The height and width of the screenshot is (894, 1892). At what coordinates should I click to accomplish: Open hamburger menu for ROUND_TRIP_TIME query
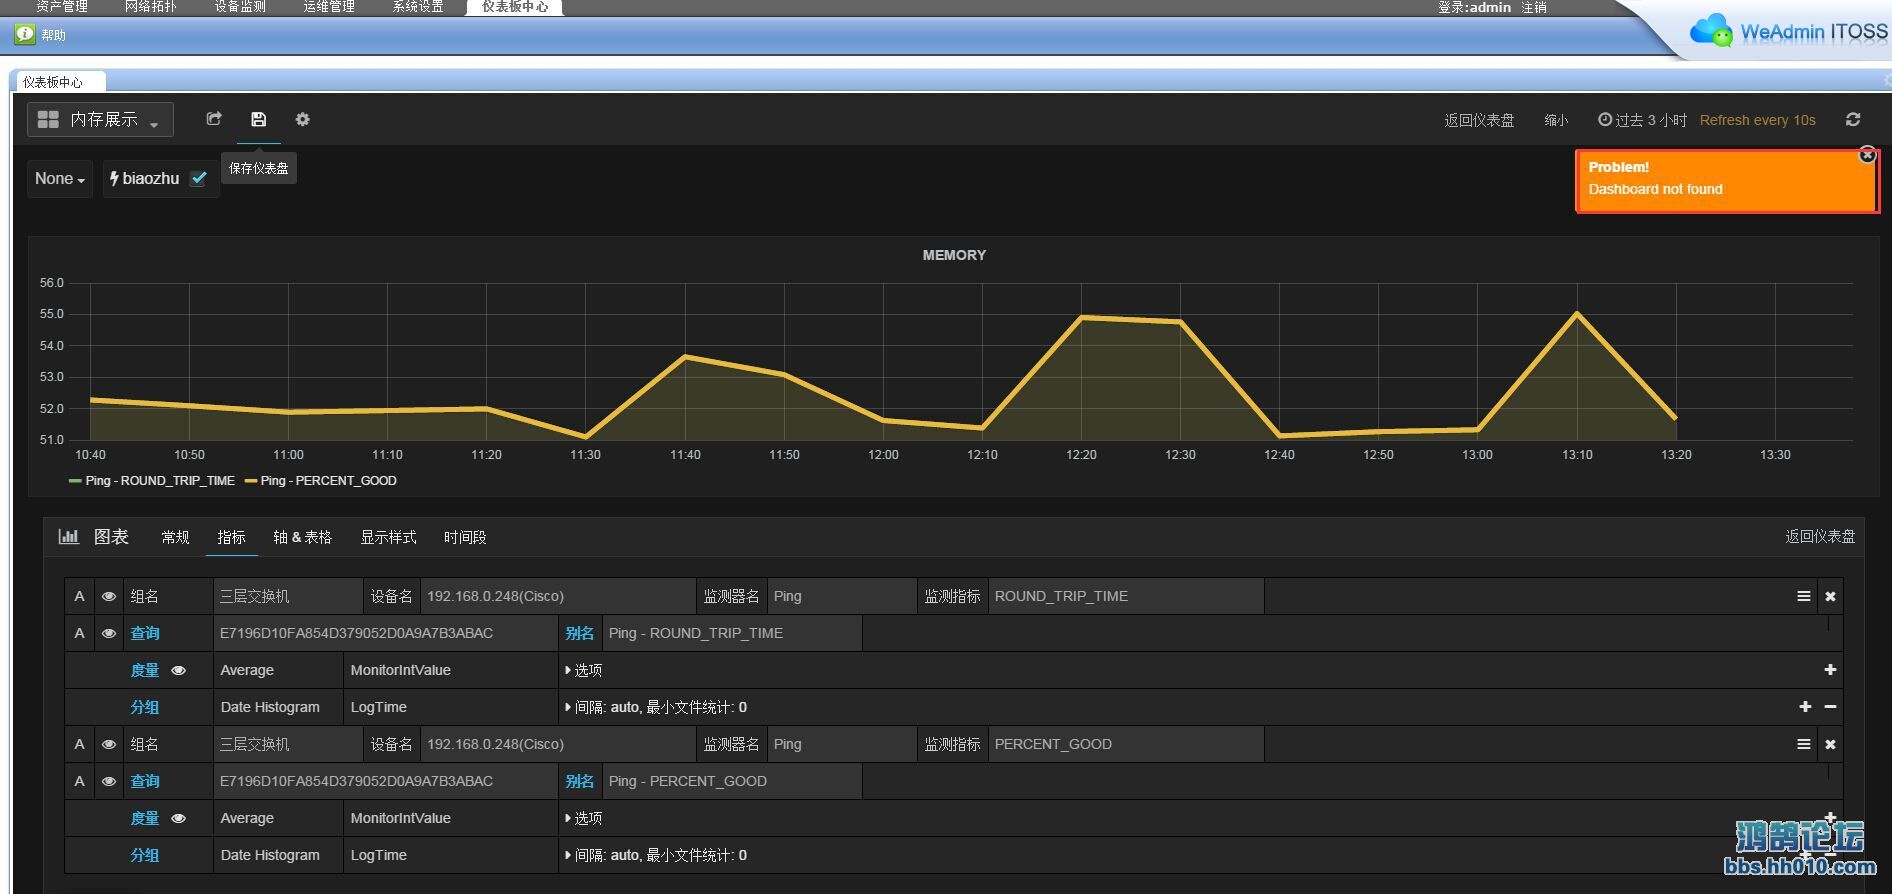[x=1804, y=596]
